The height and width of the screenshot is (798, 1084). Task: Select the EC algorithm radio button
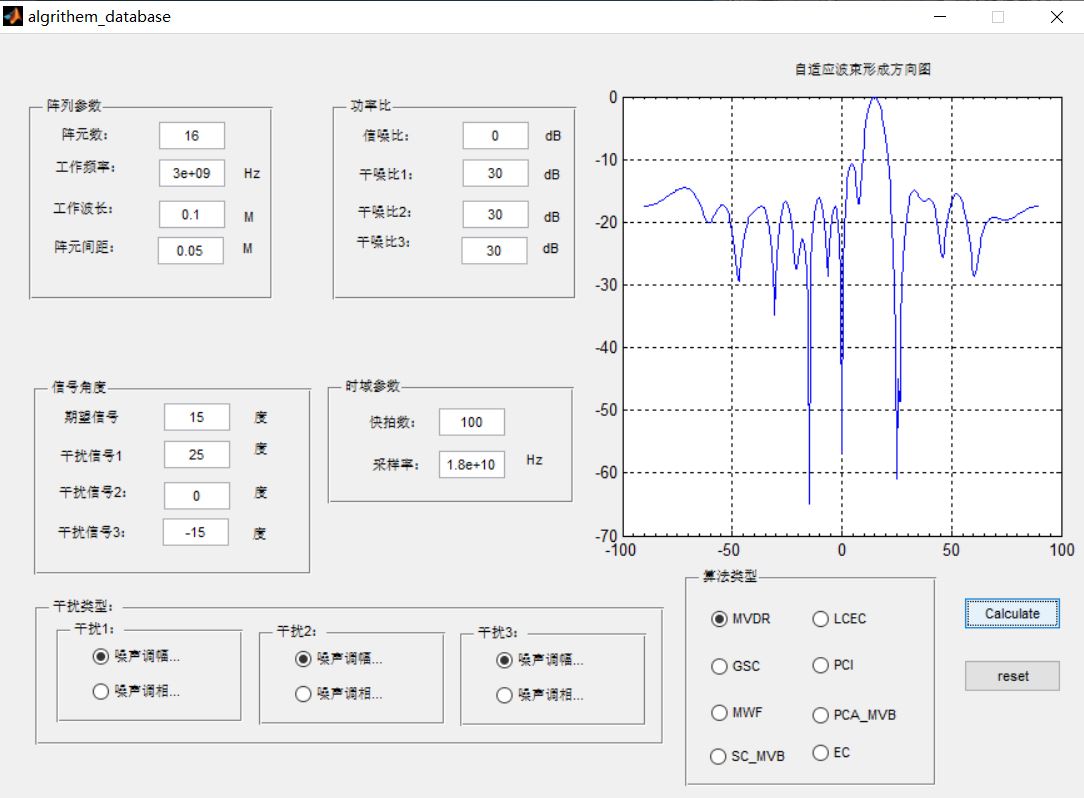click(831, 752)
